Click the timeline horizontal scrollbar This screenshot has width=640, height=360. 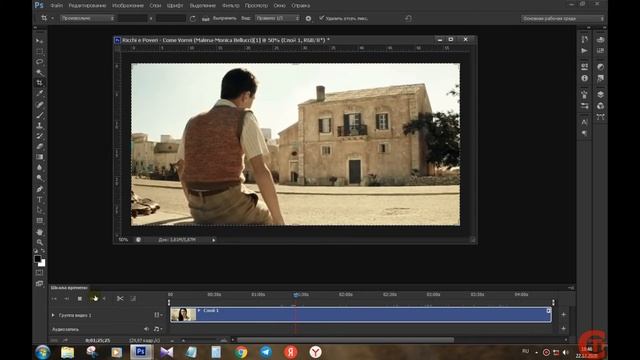(x=345, y=340)
